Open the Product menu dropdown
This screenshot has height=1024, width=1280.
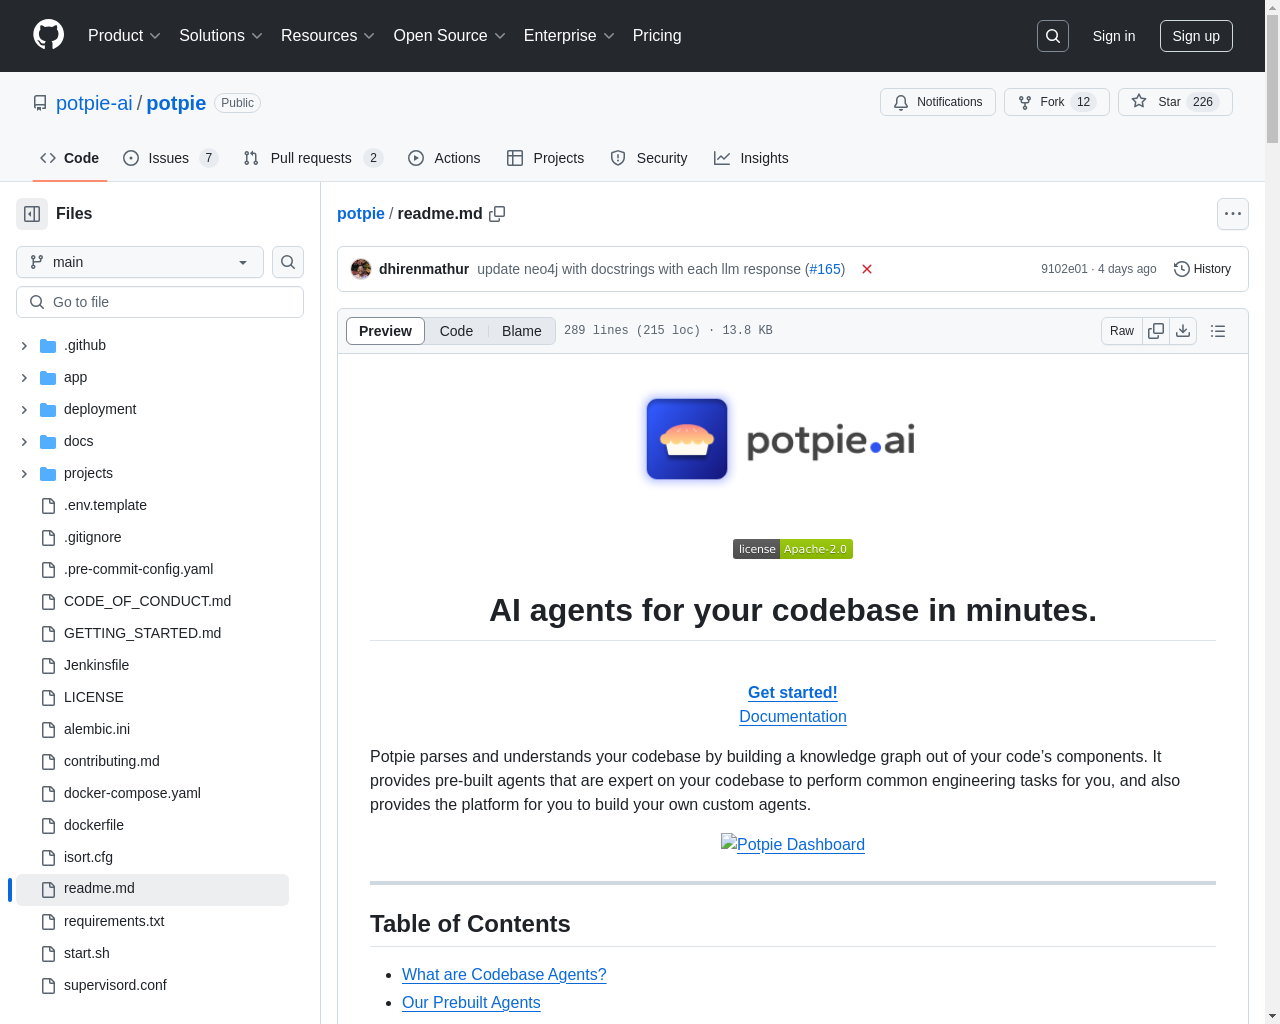coord(124,36)
